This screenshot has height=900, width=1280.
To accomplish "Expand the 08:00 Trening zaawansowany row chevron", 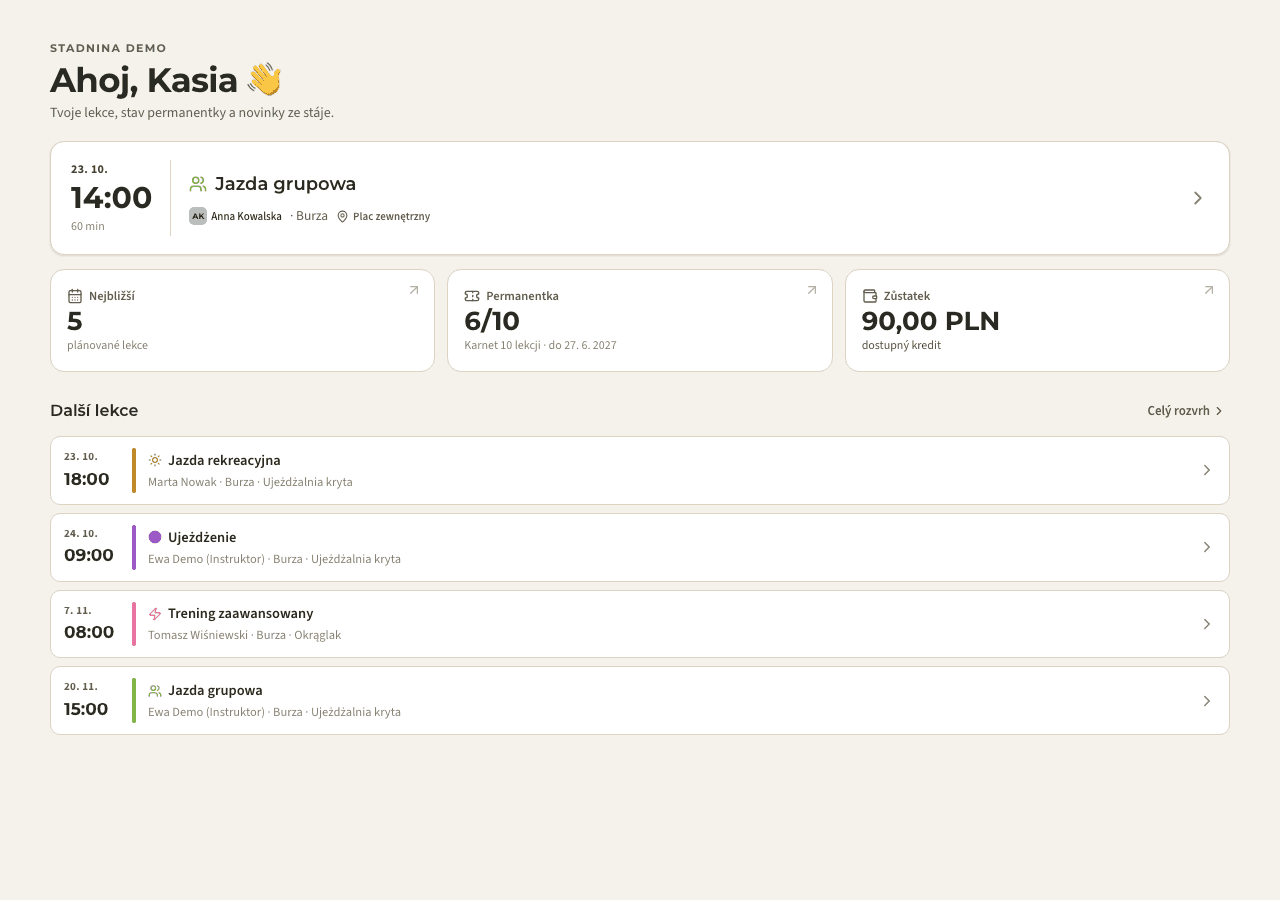I will pos(1207,624).
